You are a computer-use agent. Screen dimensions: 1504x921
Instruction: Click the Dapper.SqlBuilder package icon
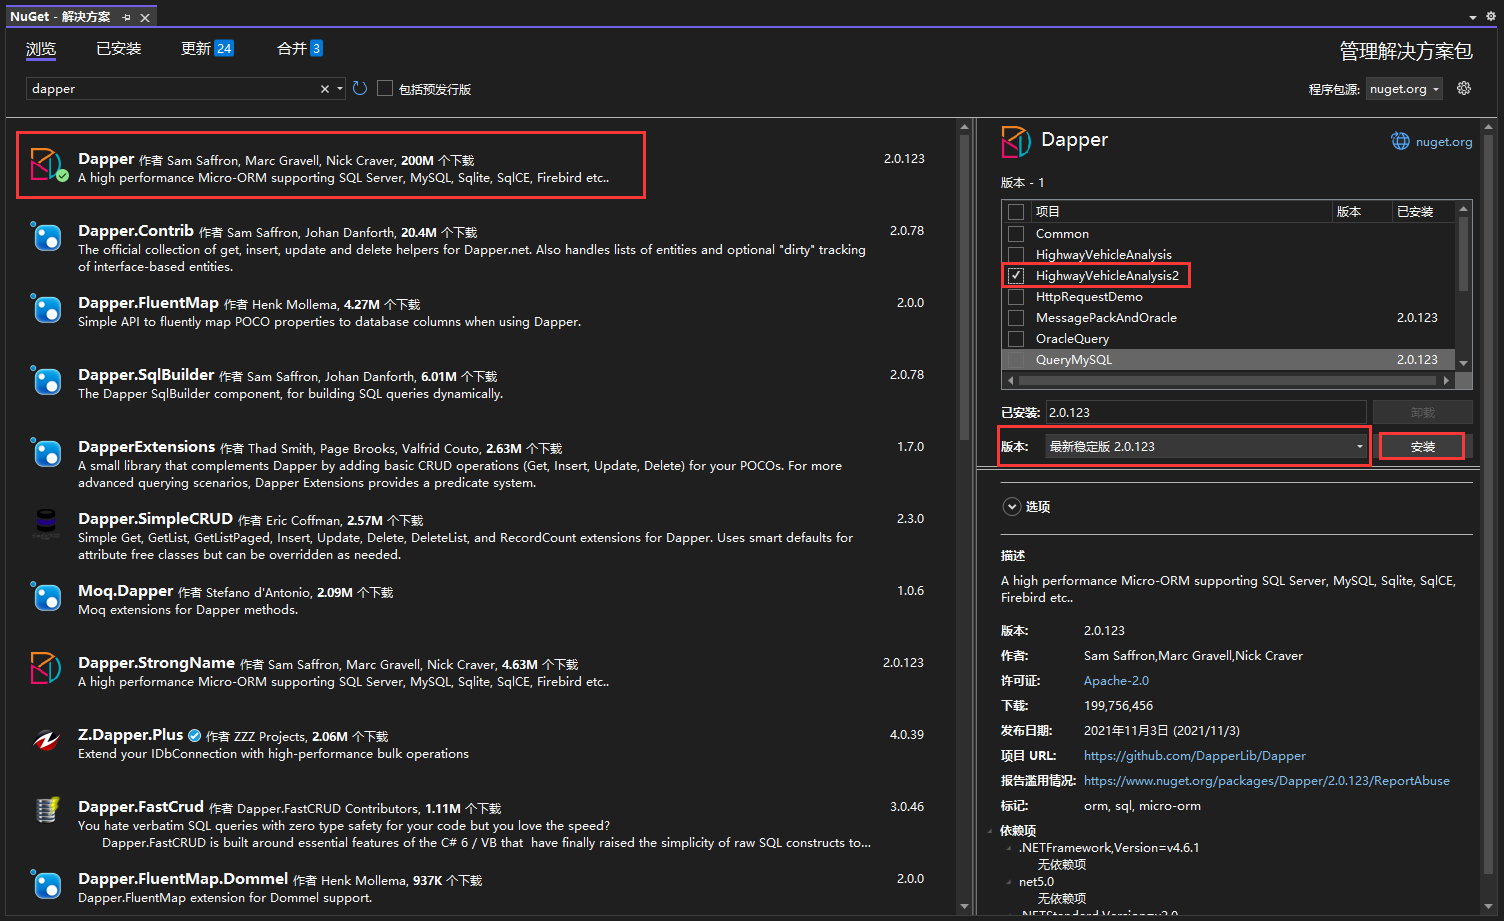46,381
